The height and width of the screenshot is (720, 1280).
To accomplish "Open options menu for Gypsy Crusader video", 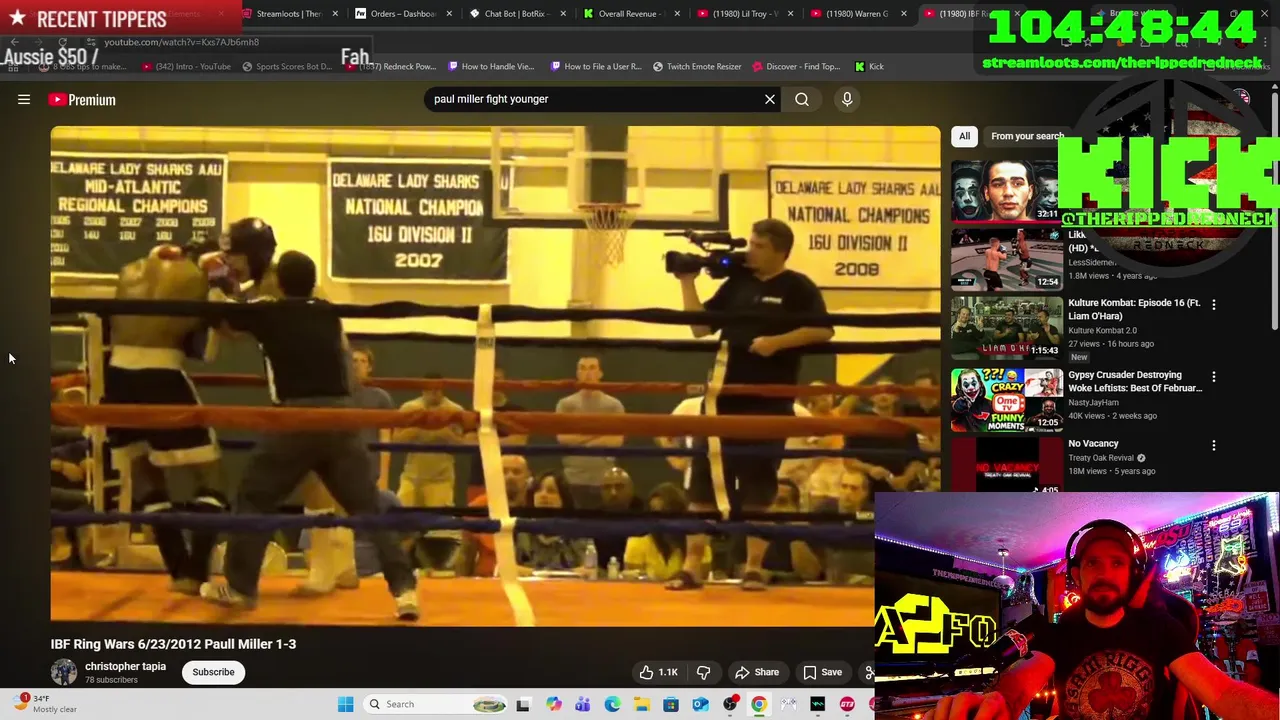I will (1214, 376).
